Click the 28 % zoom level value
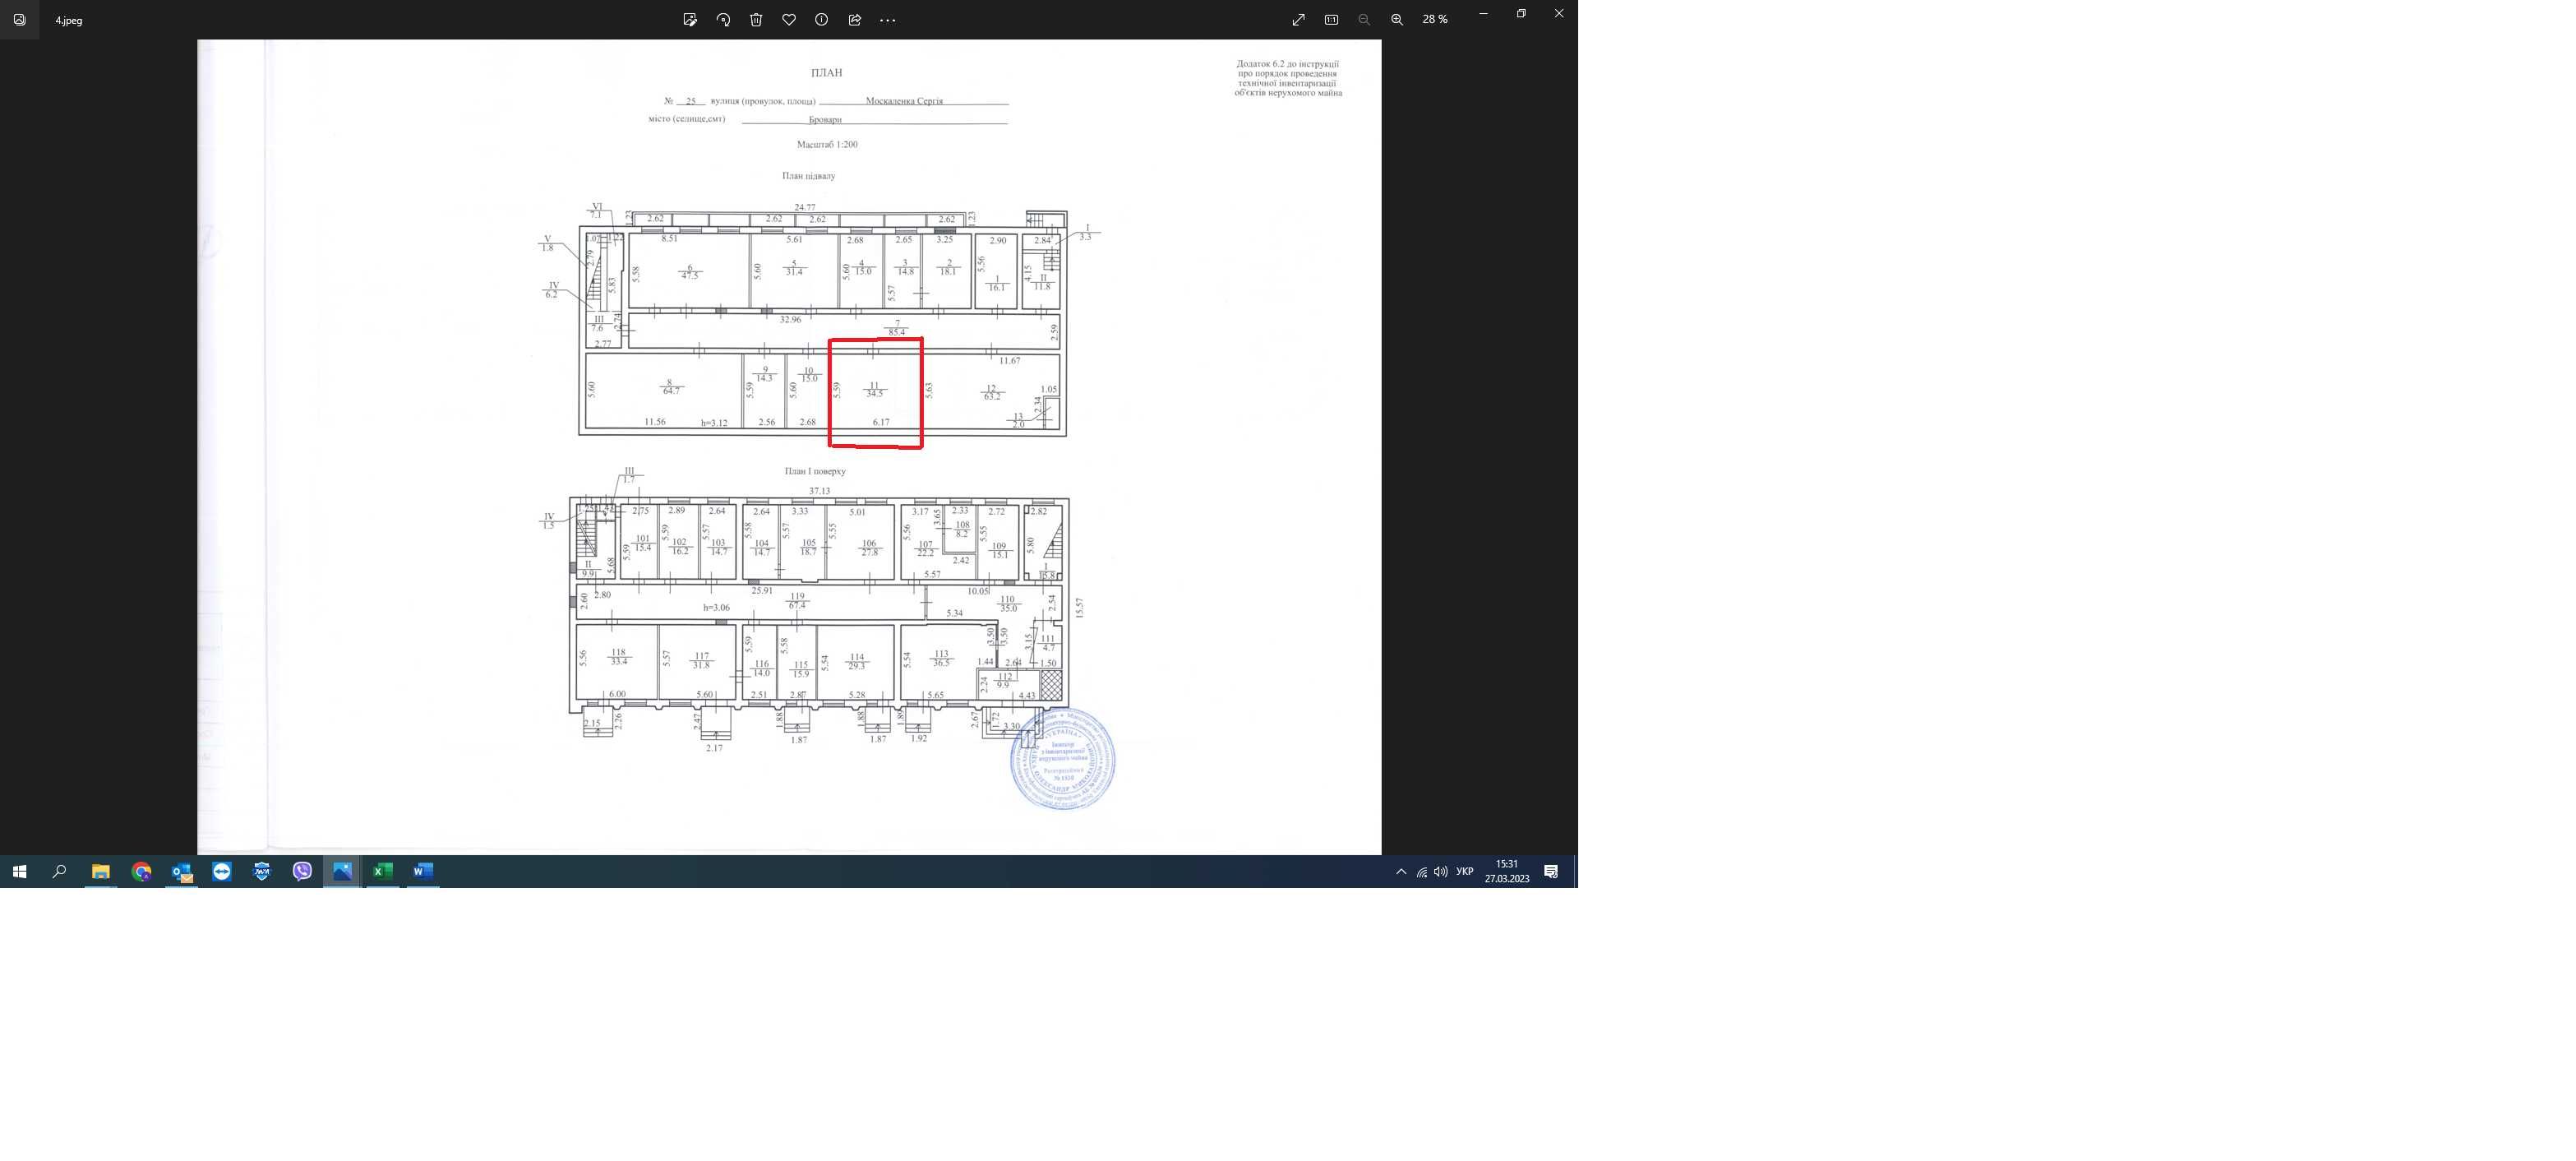 pyautogui.click(x=1435, y=20)
